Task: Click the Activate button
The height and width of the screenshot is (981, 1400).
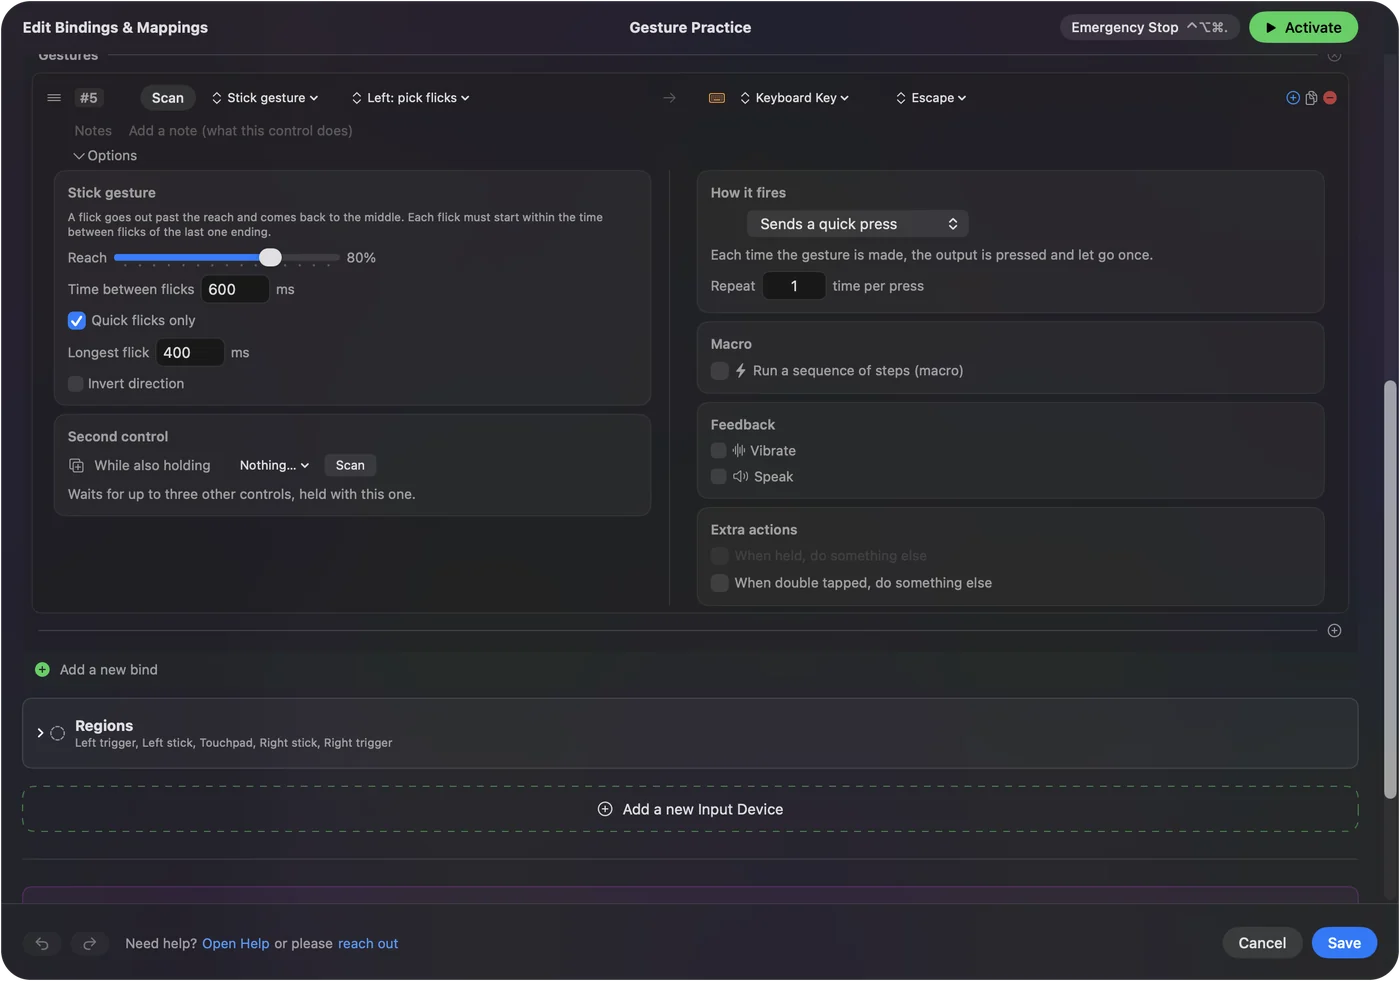Action: (x=1303, y=28)
